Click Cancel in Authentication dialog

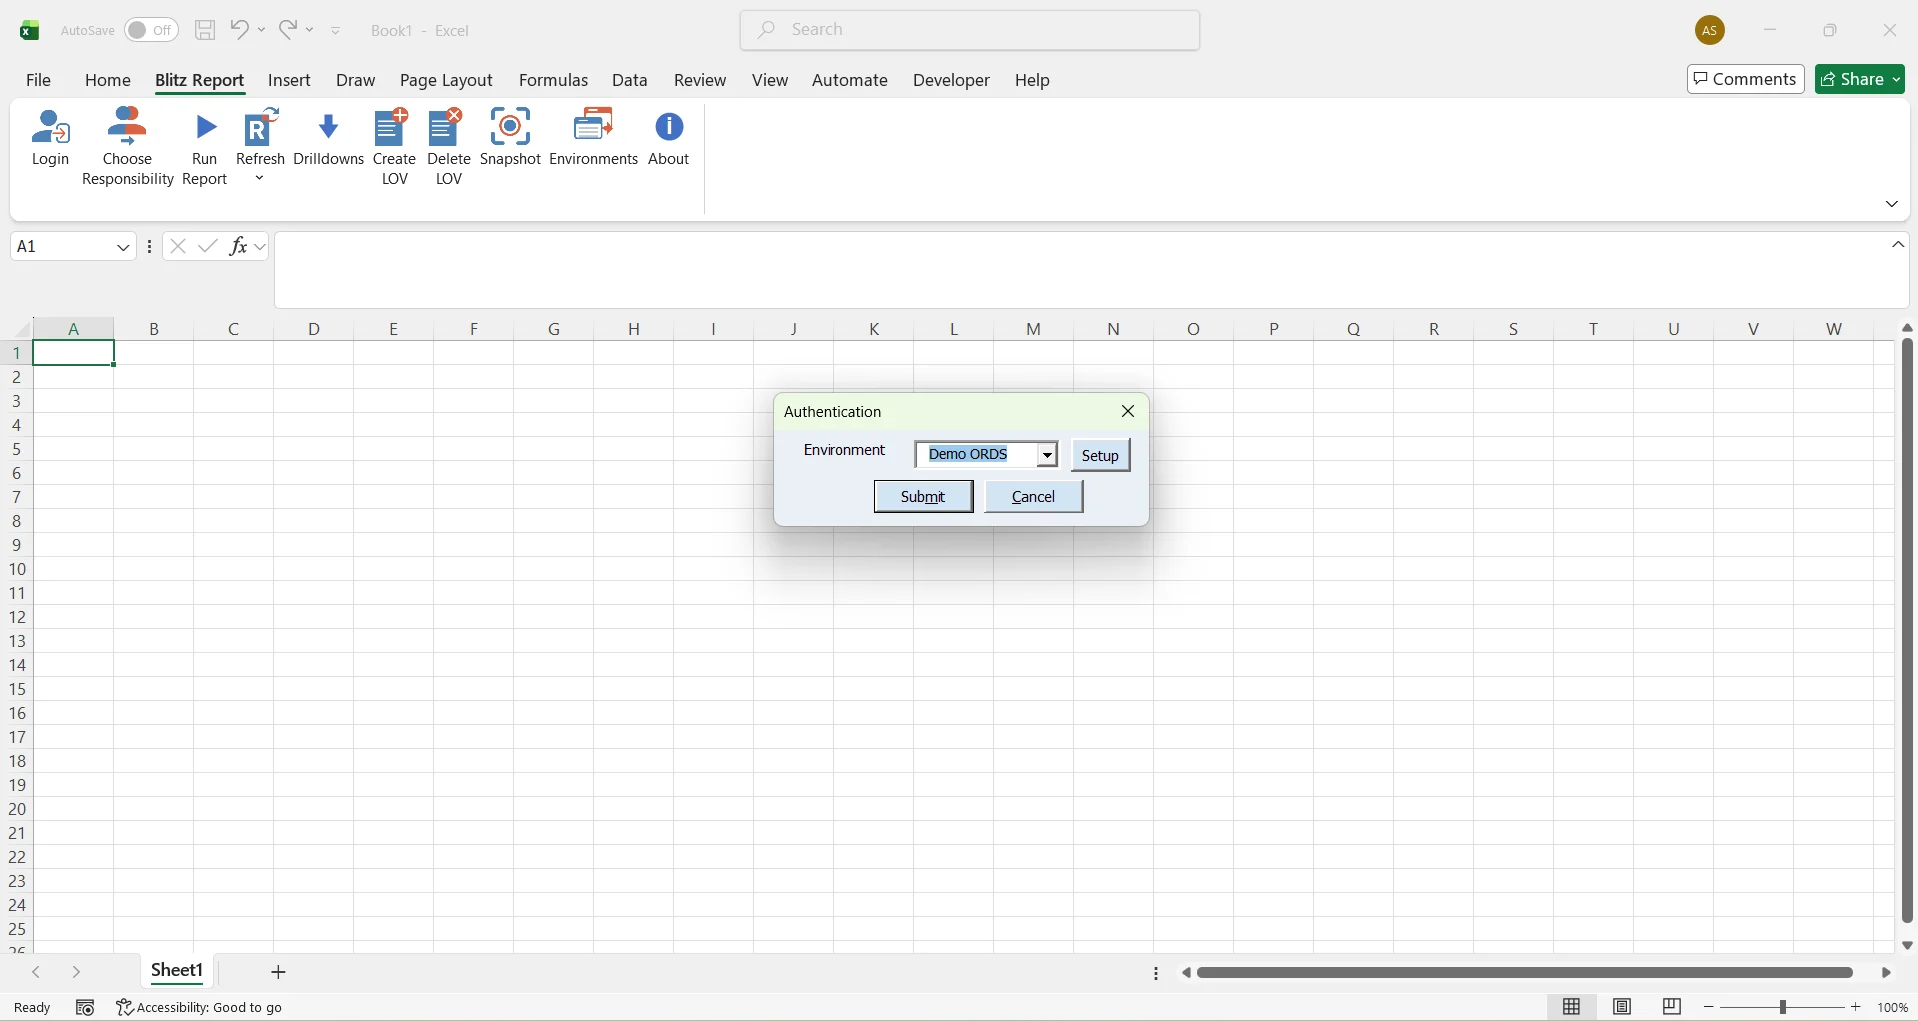pyautogui.click(x=1034, y=497)
